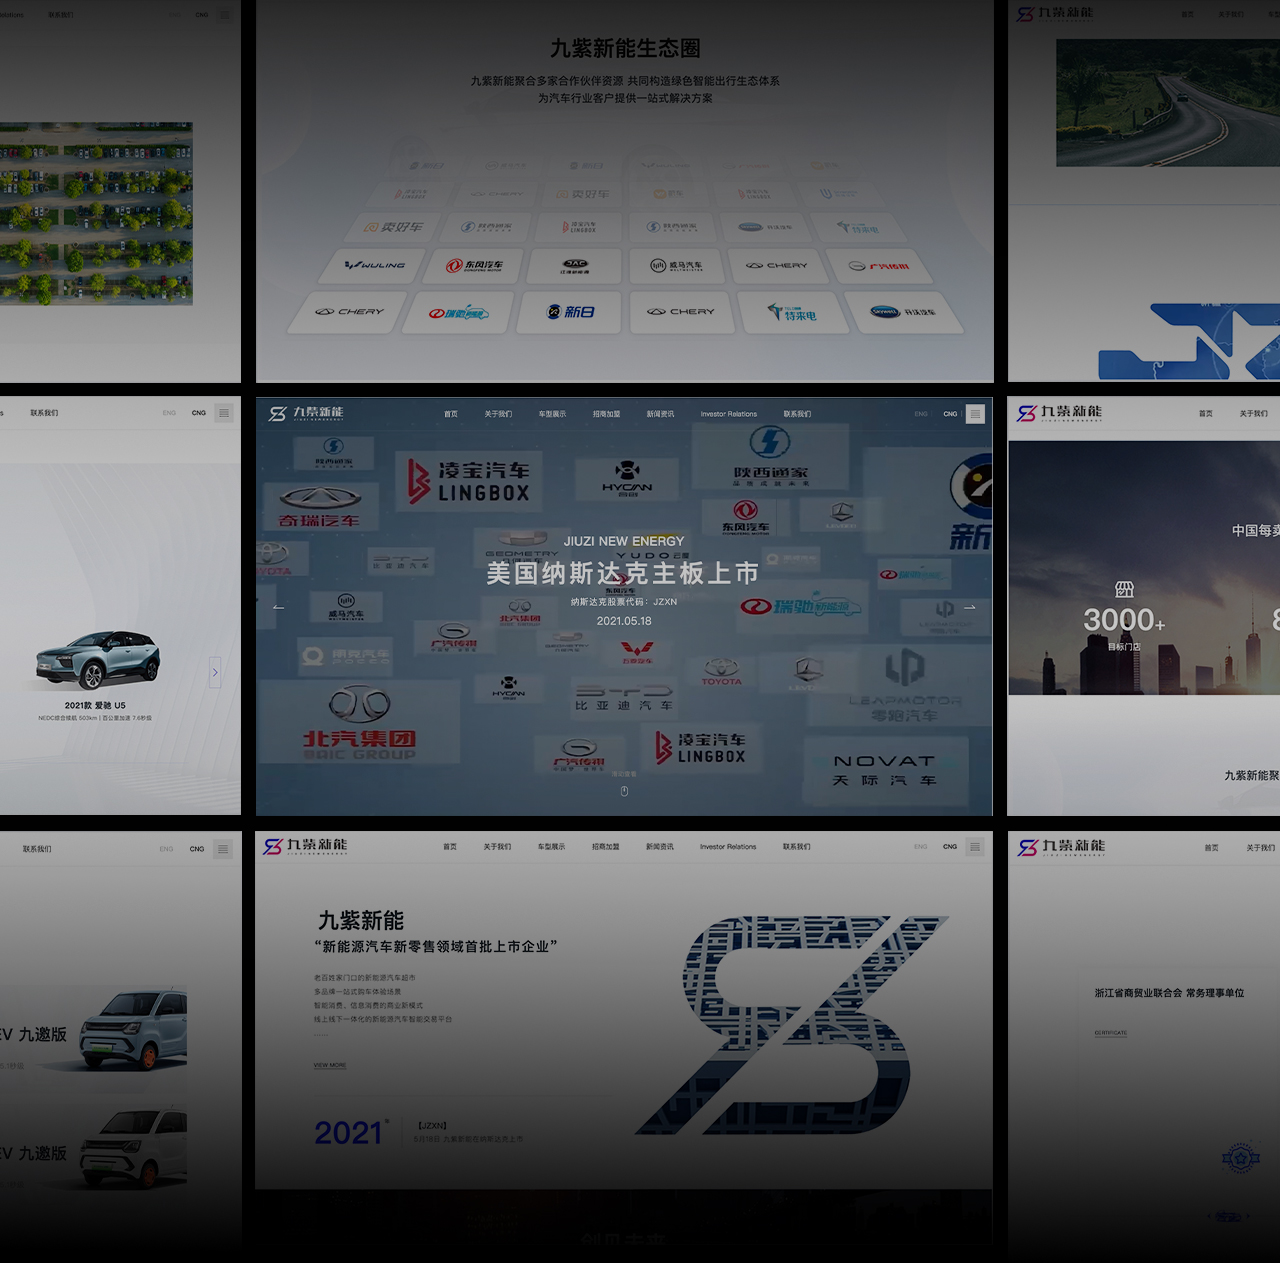
Task: Open 关于我们 in the Nasdaq hero banner navigation
Action: pos(498,414)
